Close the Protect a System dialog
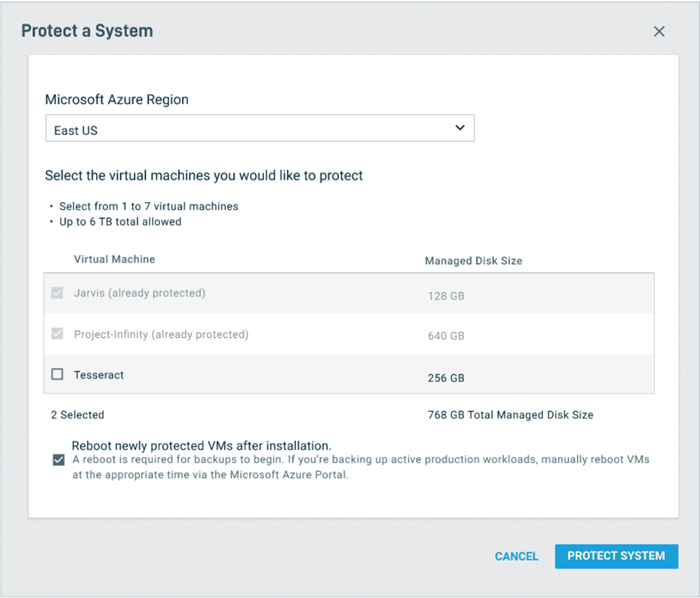Image resolution: width=700 pixels, height=598 pixels. pos(659,31)
